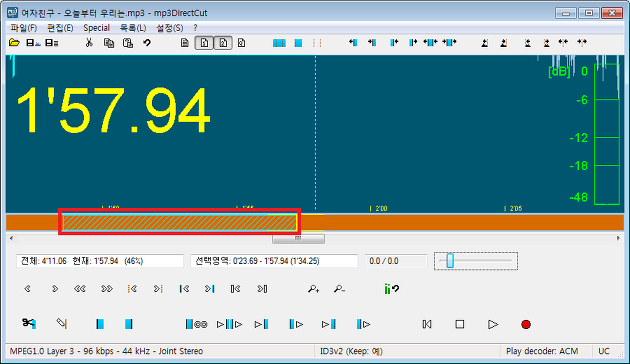Click the 전체: 4'11.06 position field
The image size is (630, 364).
coord(100,261)
